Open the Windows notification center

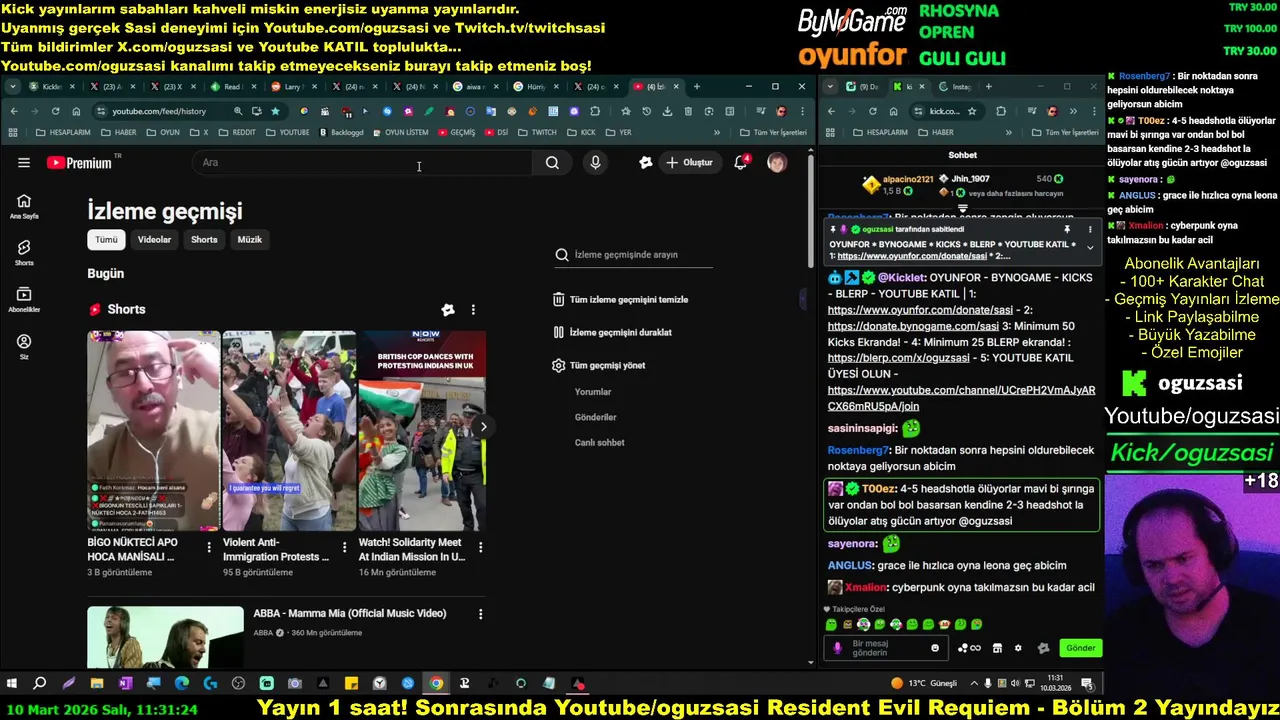1087,684
